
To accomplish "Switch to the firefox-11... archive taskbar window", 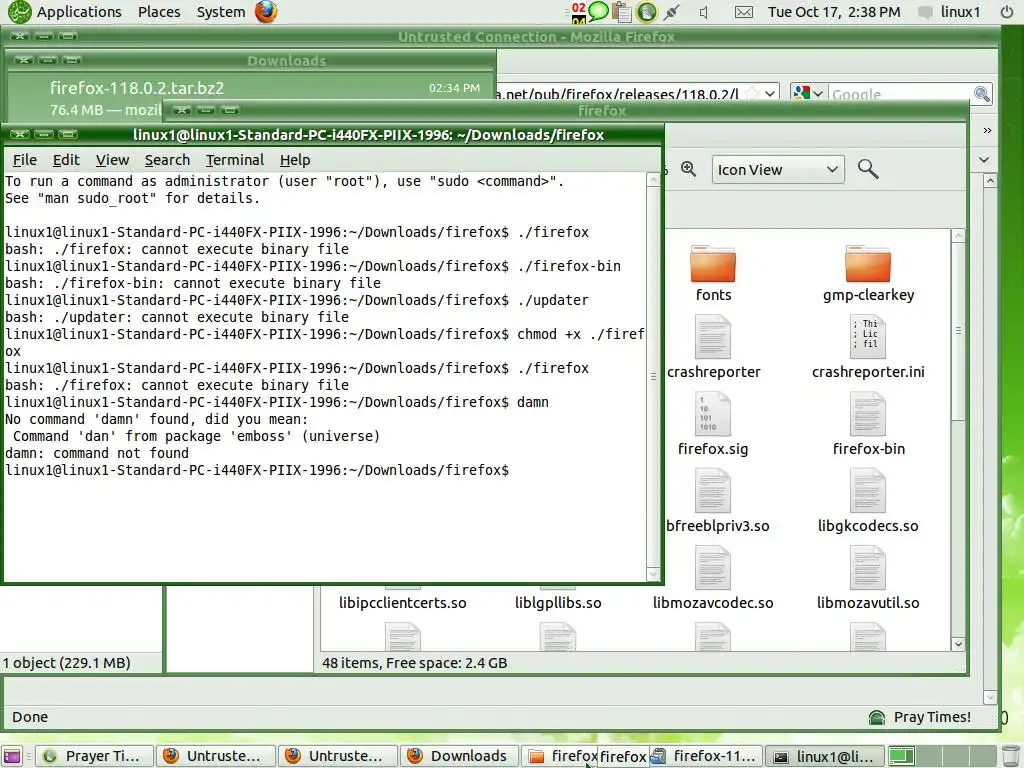I will pyautogui.click(x=704, y=756).
